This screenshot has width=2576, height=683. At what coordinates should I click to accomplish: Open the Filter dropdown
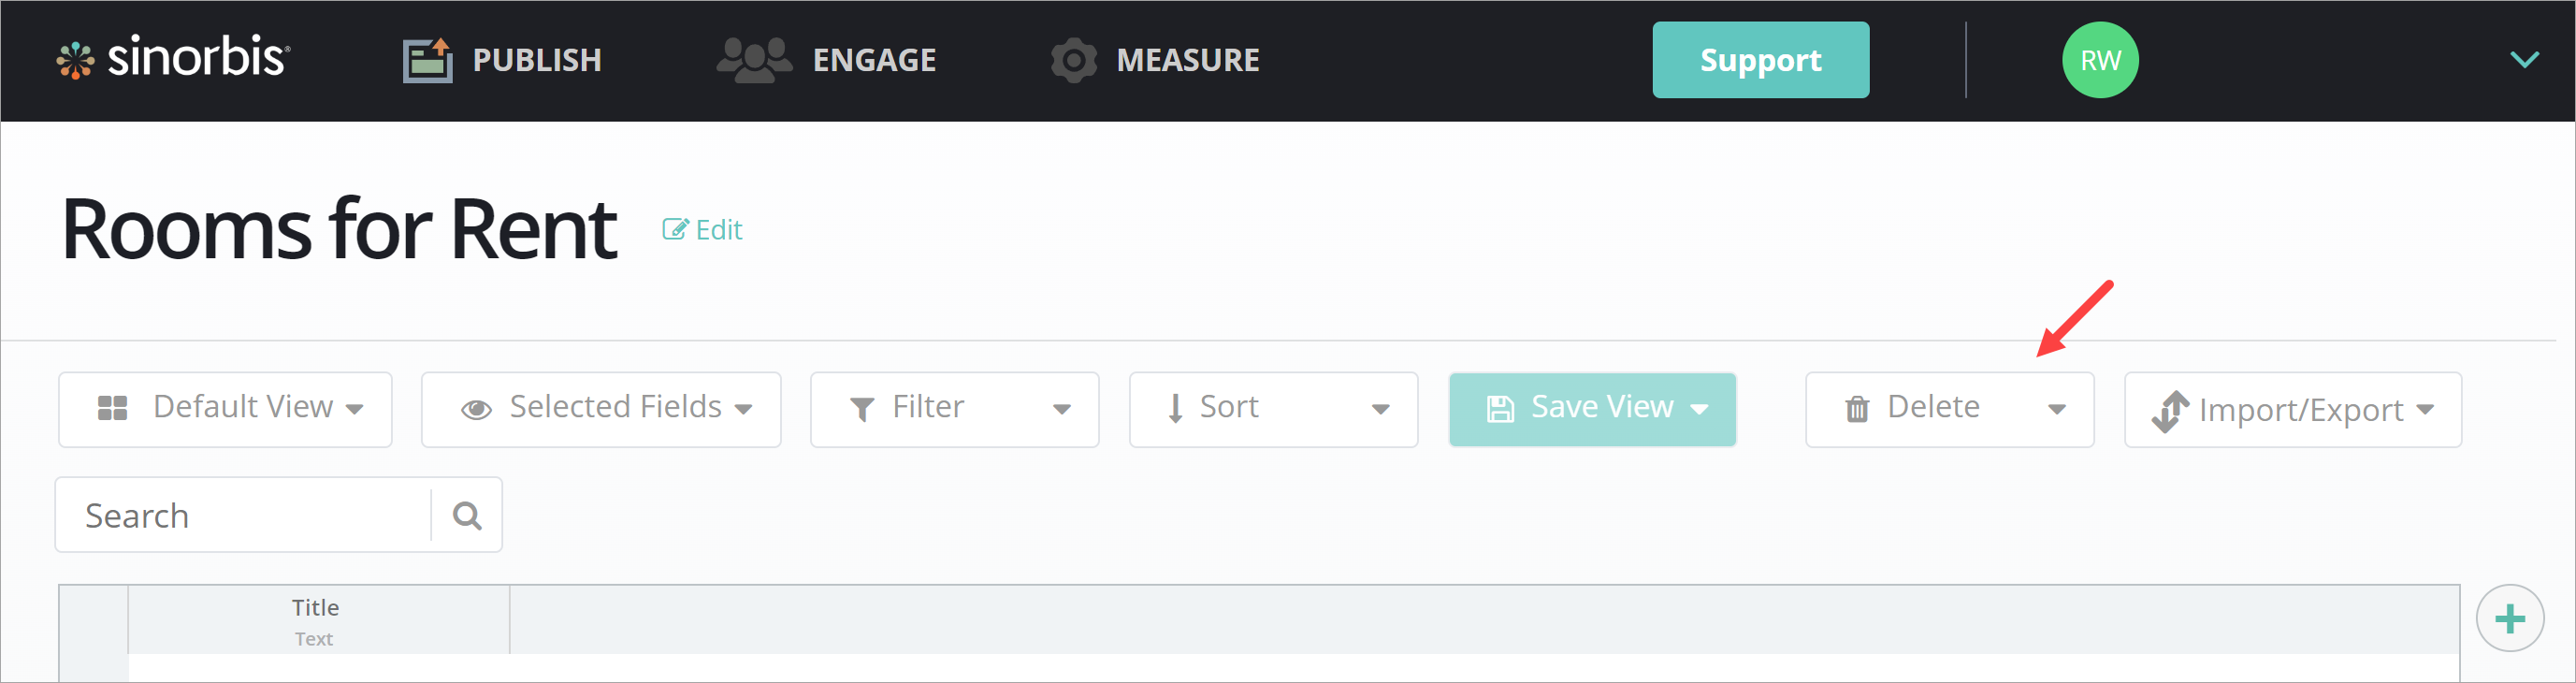(x=954, y=409)
